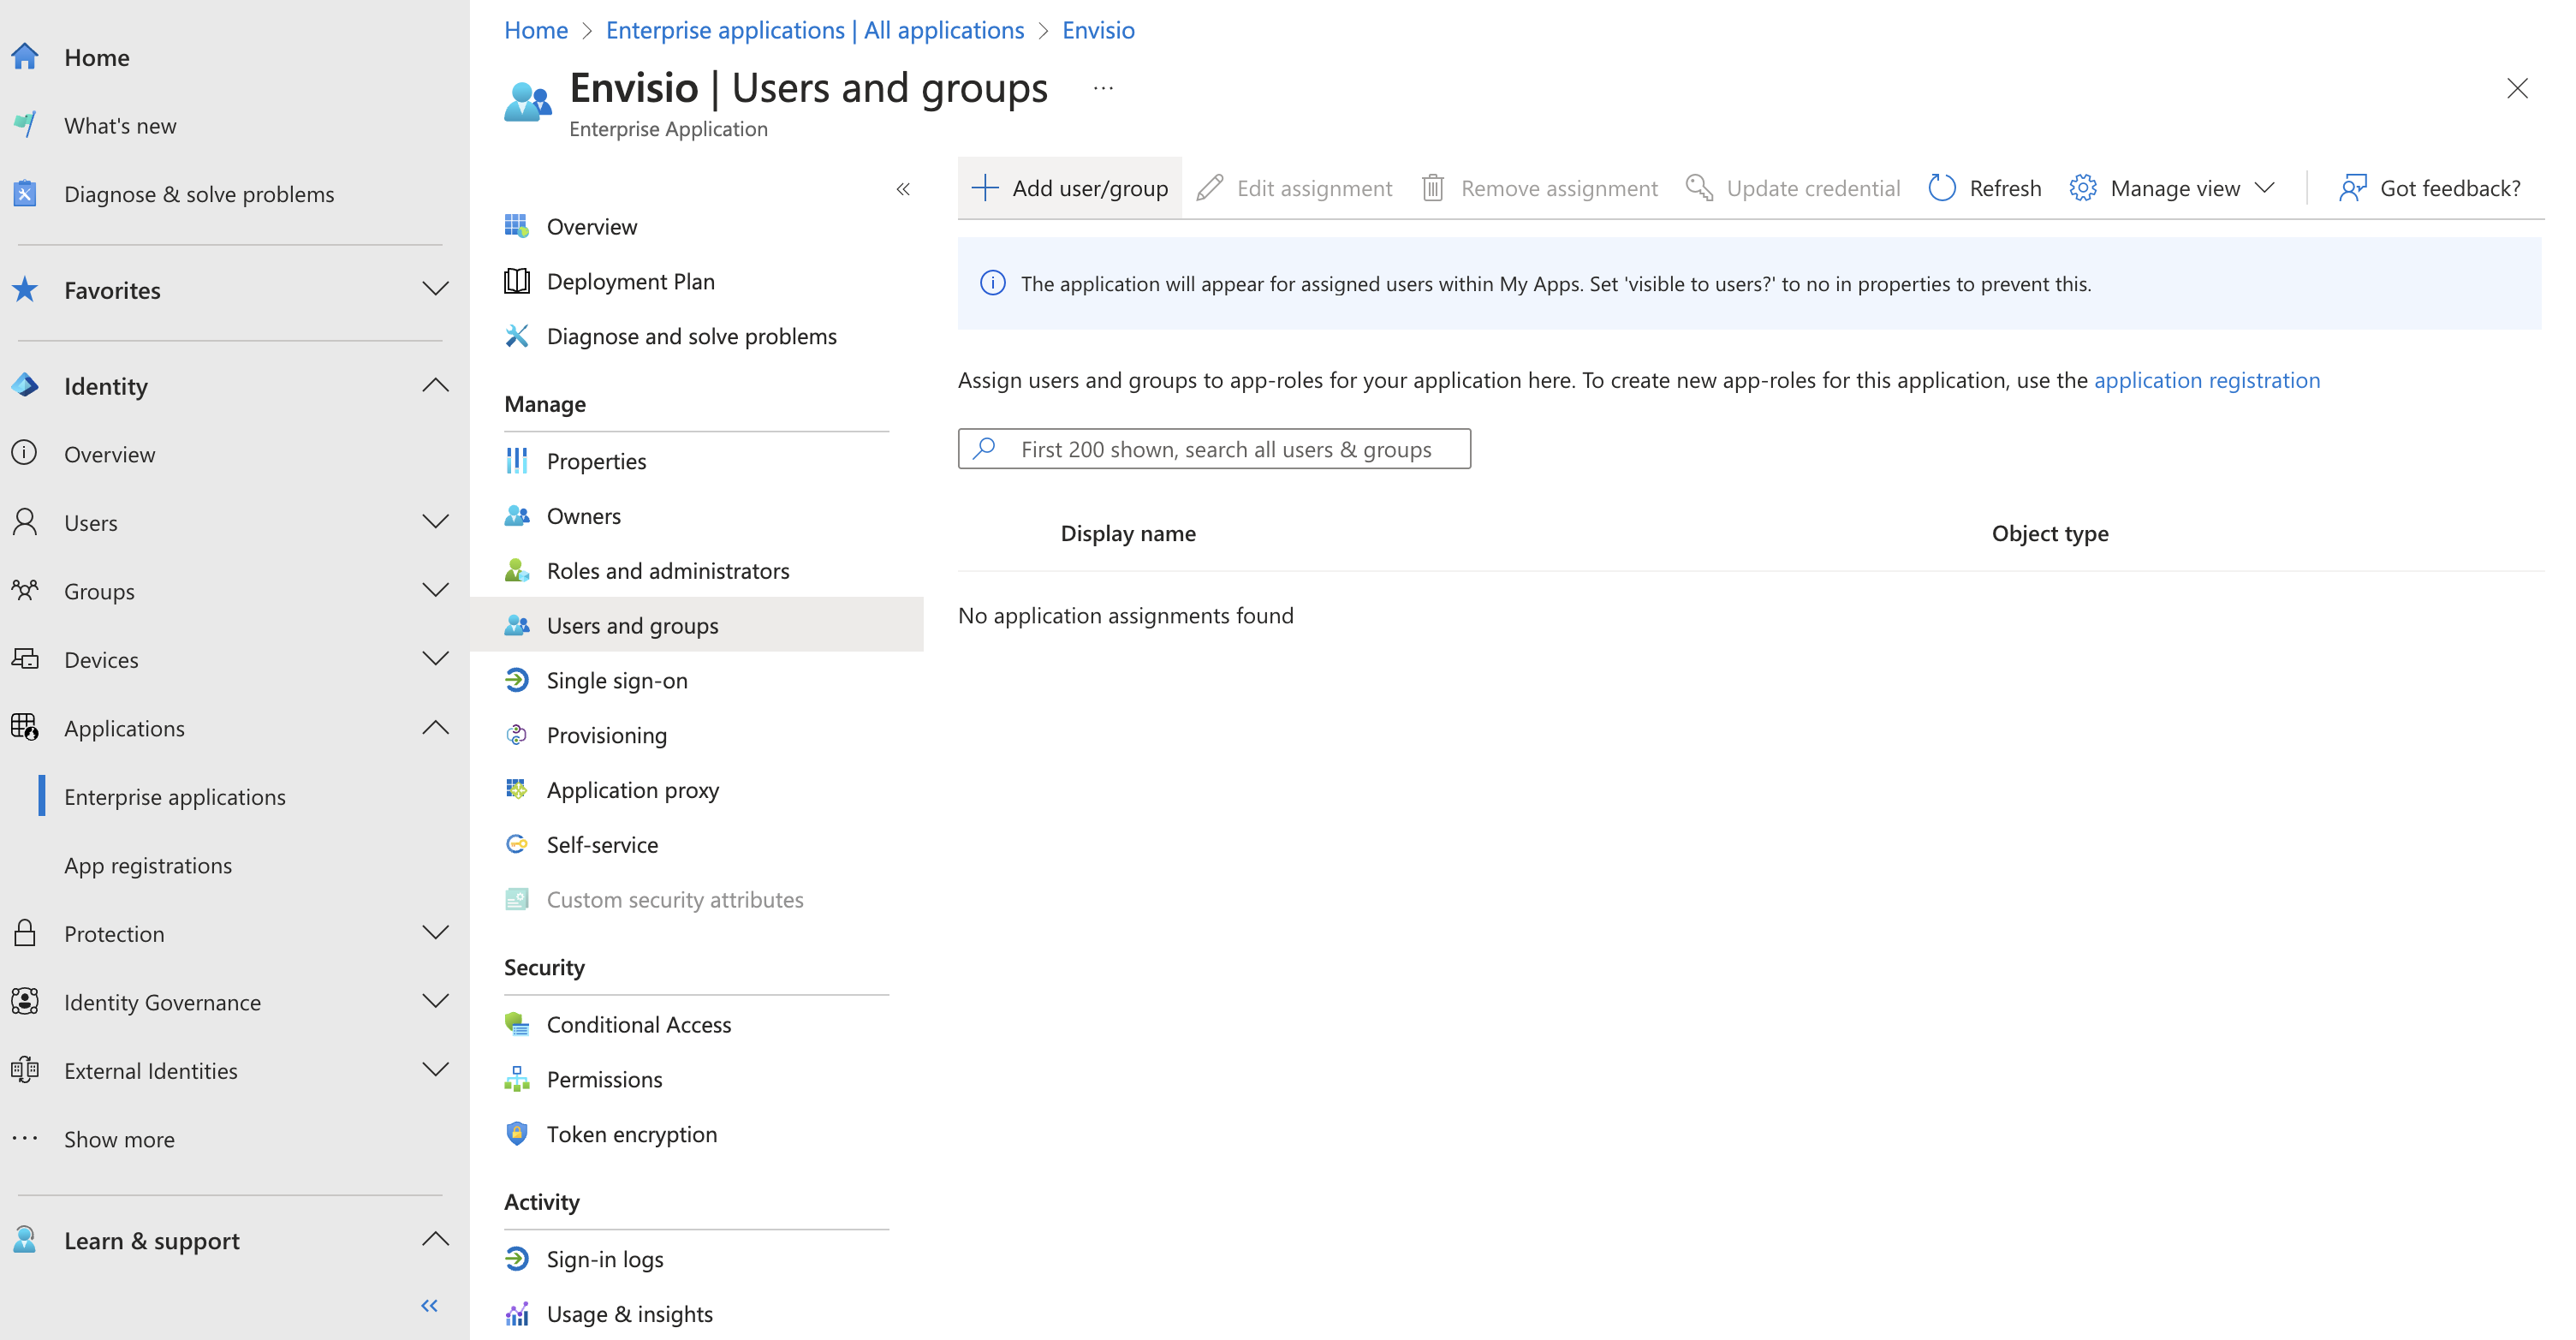Follow the application registration link
Image resolution: width=2576 pixels, height=1340 pixels.
(2207, 380)
